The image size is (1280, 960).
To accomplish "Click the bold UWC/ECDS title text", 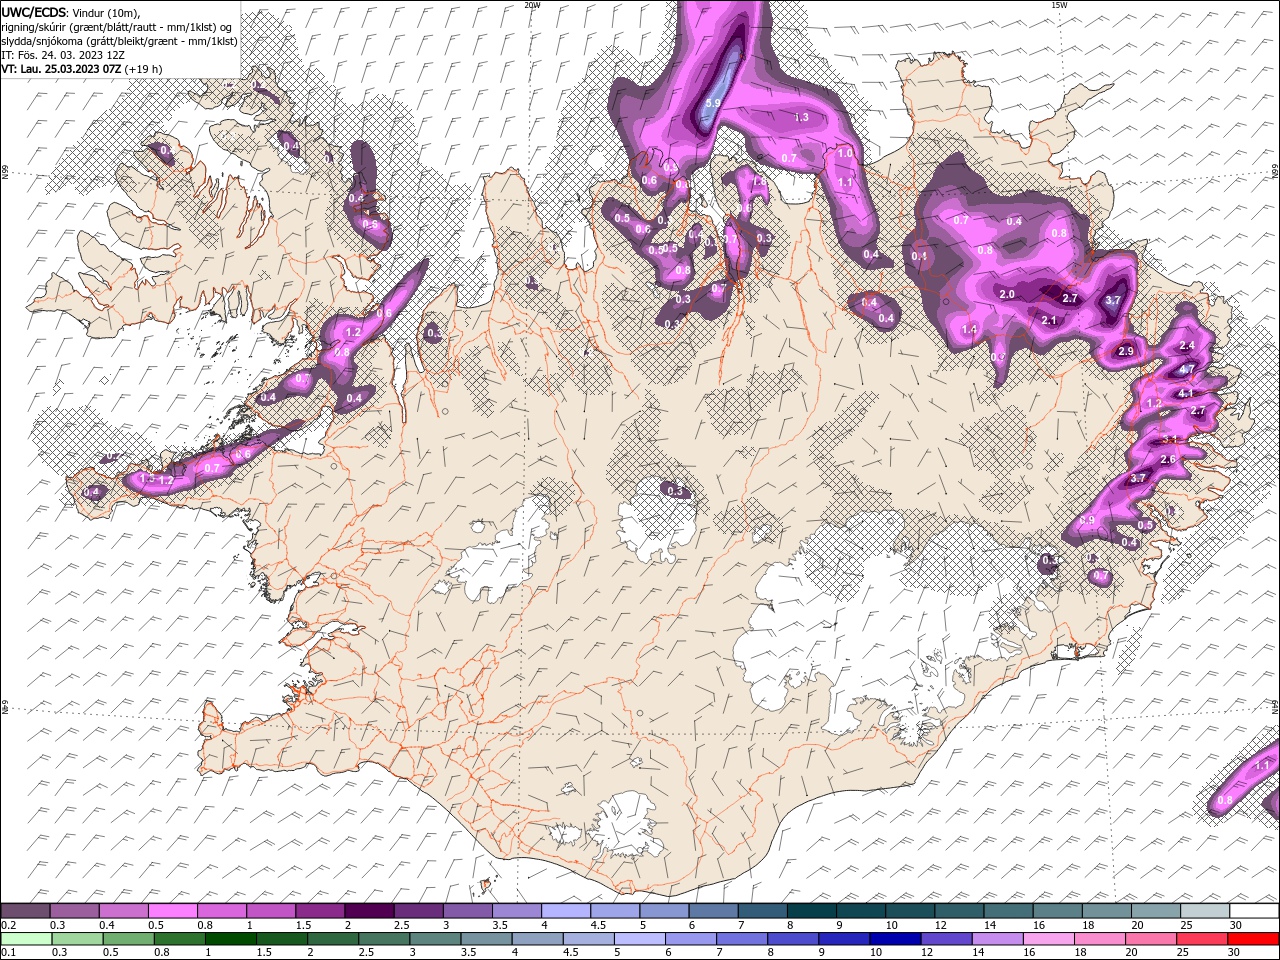I will [34, 12].
